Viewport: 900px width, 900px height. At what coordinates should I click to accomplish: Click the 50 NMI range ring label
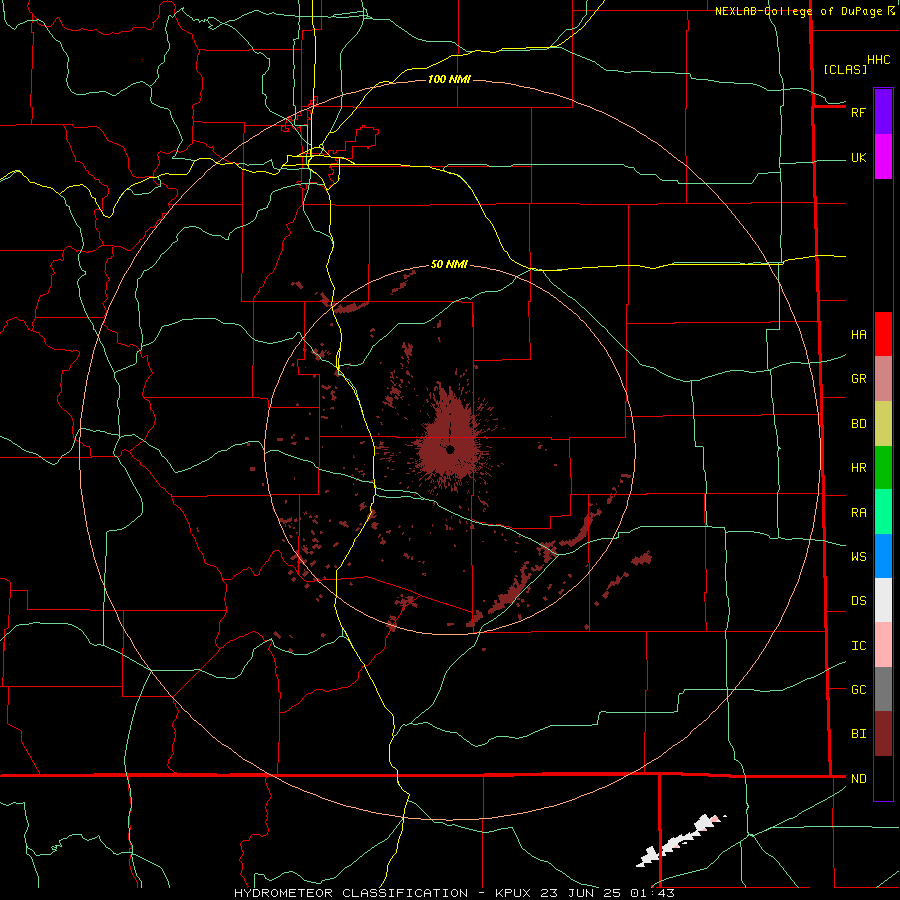(x=449, y=264)
